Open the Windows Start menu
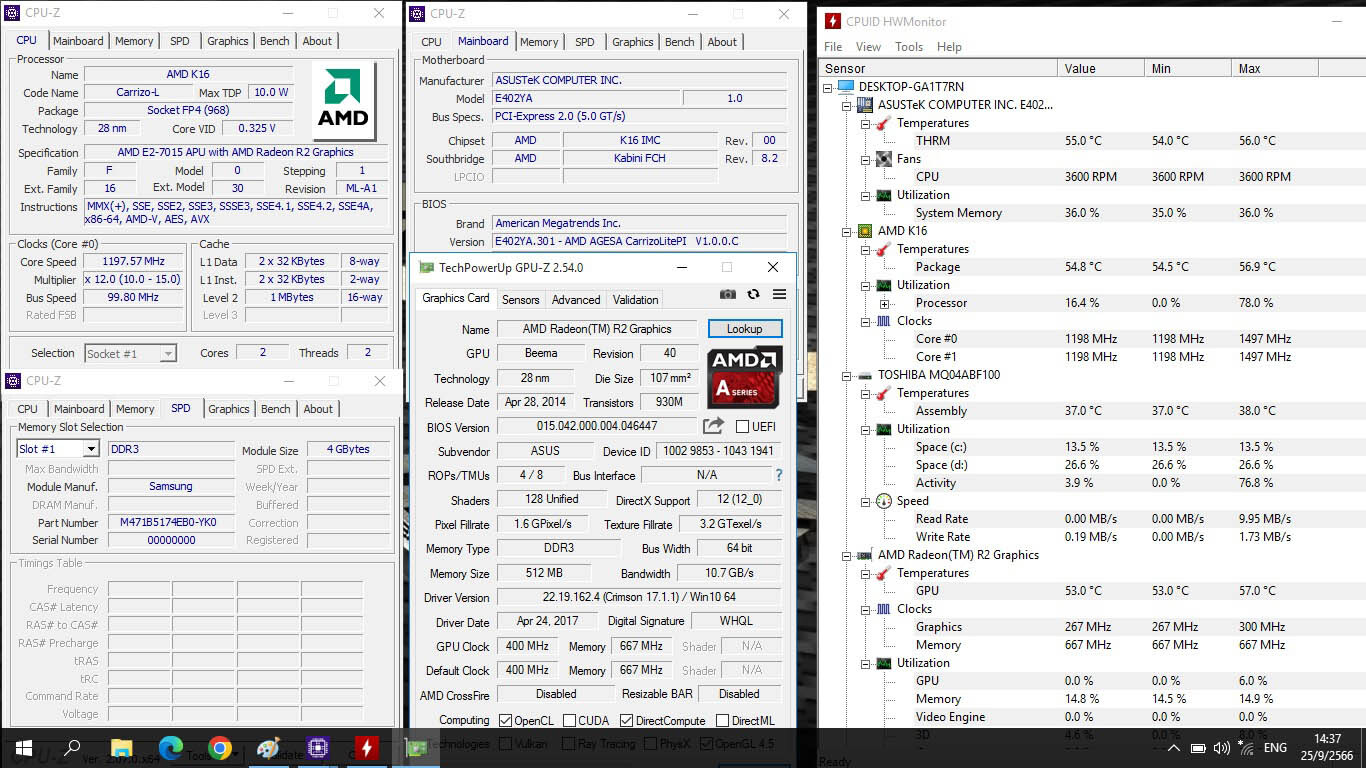This screenshot has width=1366, height=768. click(23, 748)
